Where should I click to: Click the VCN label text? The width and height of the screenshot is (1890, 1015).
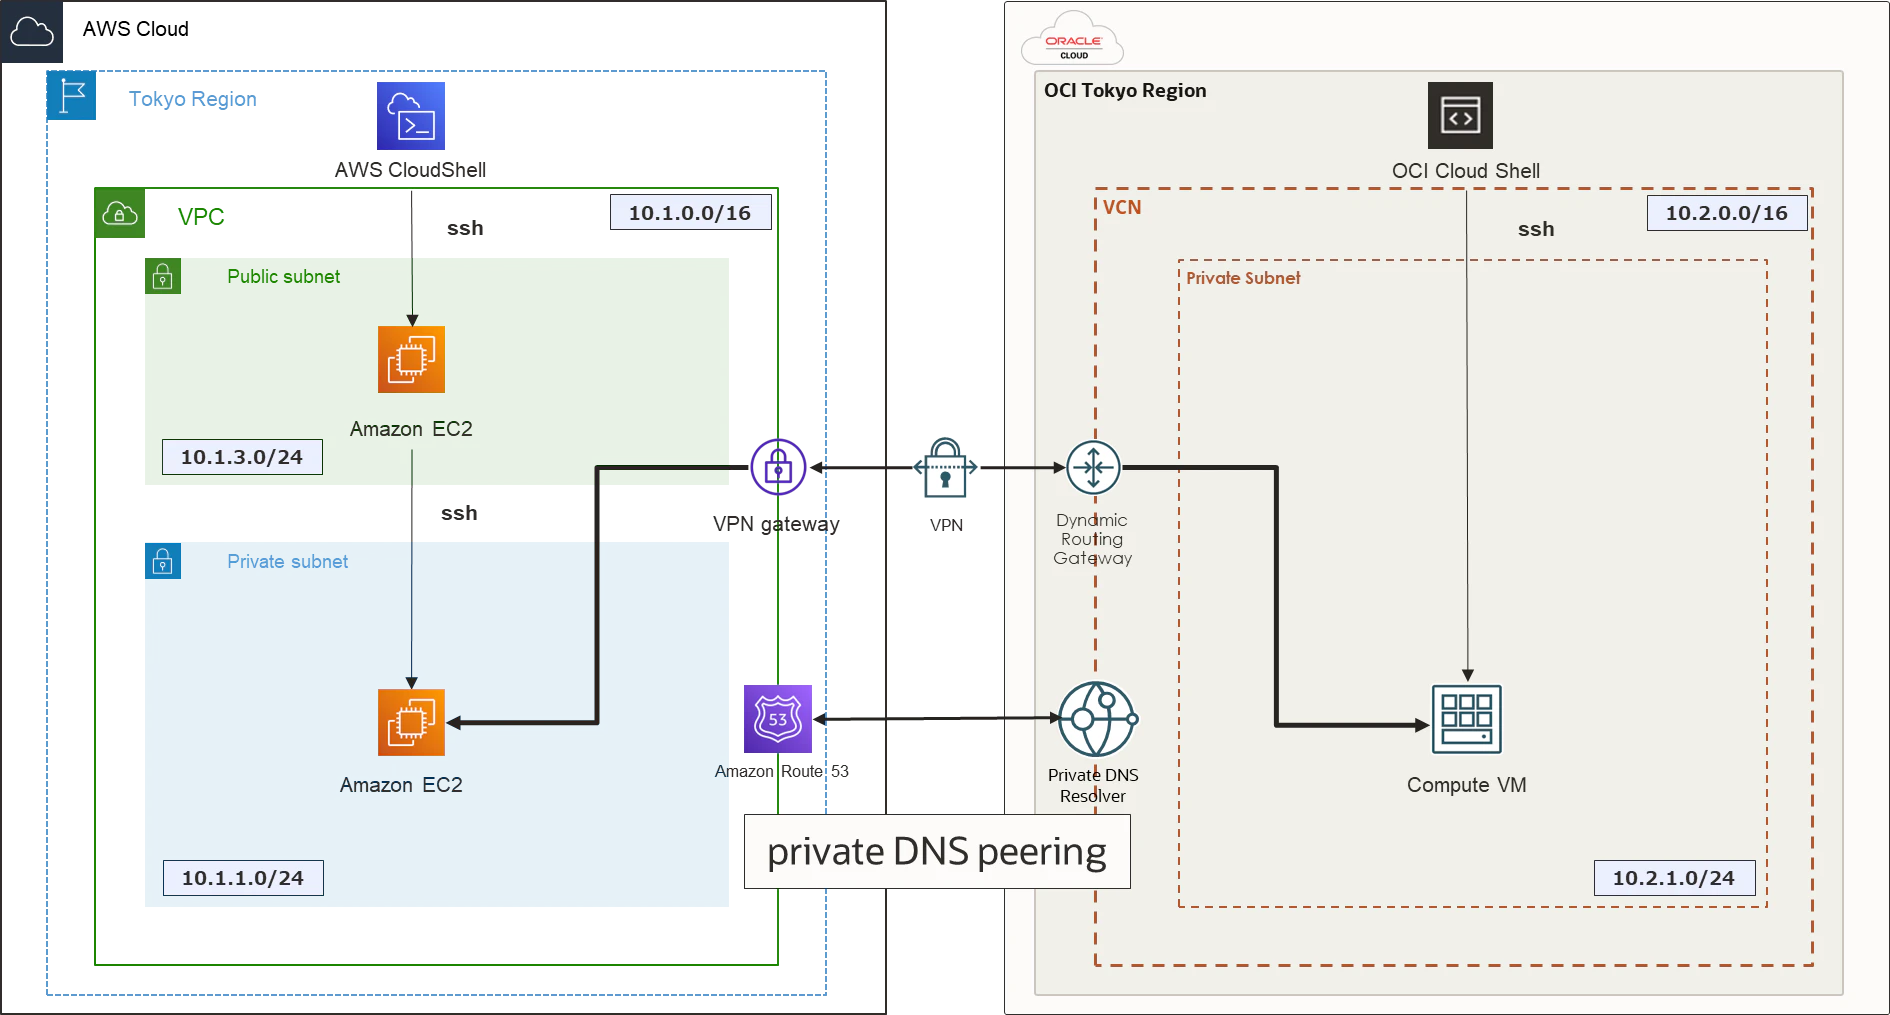pos(1122,207)
